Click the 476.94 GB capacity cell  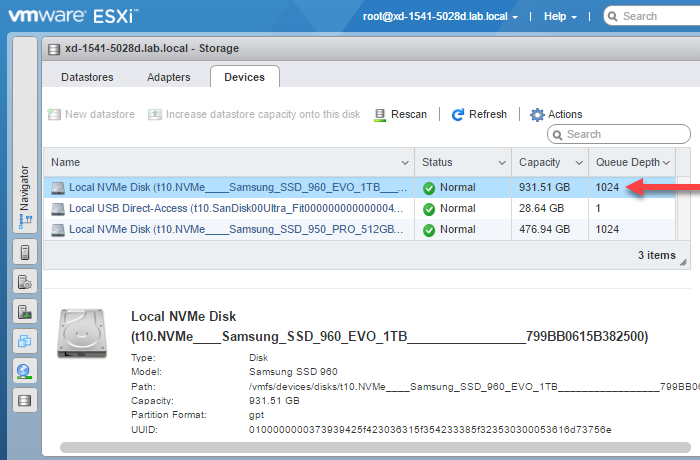point(544,230)
